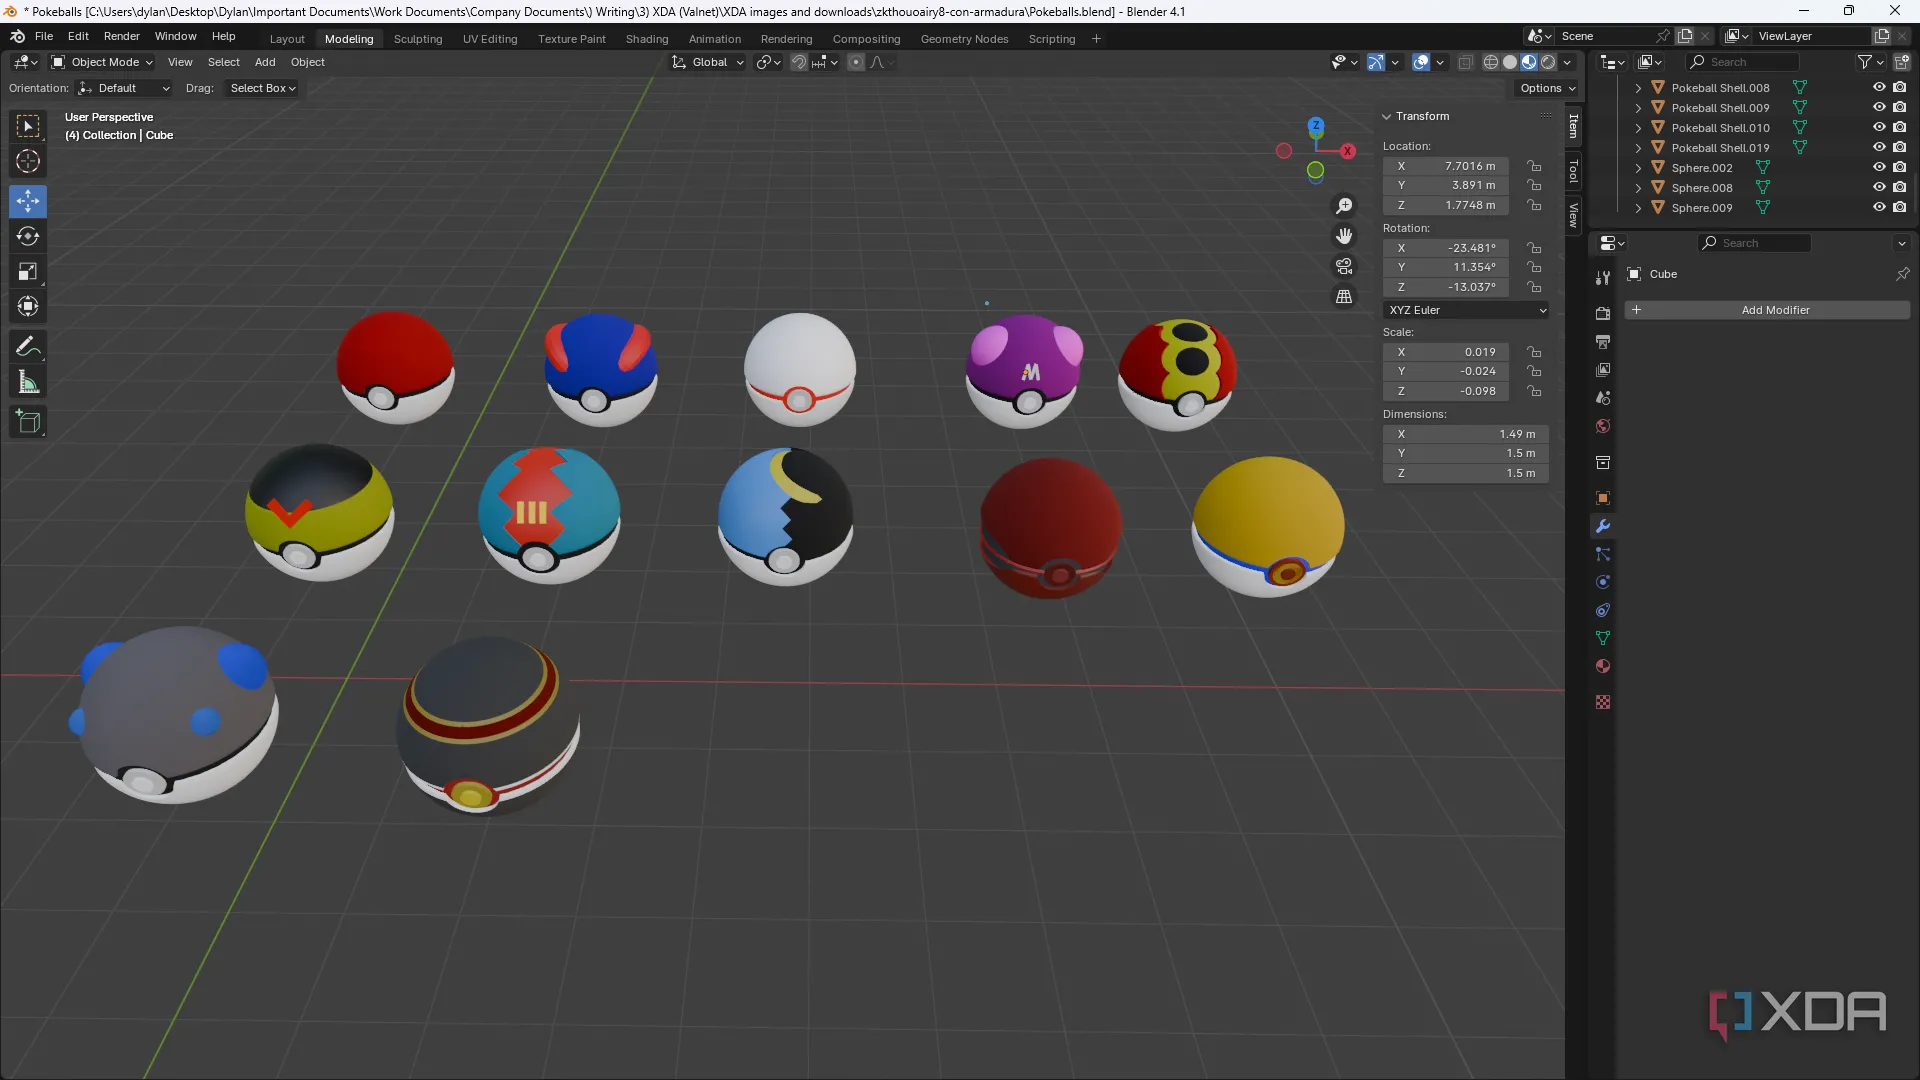Toggle the camera view icon

point(1344,266)
